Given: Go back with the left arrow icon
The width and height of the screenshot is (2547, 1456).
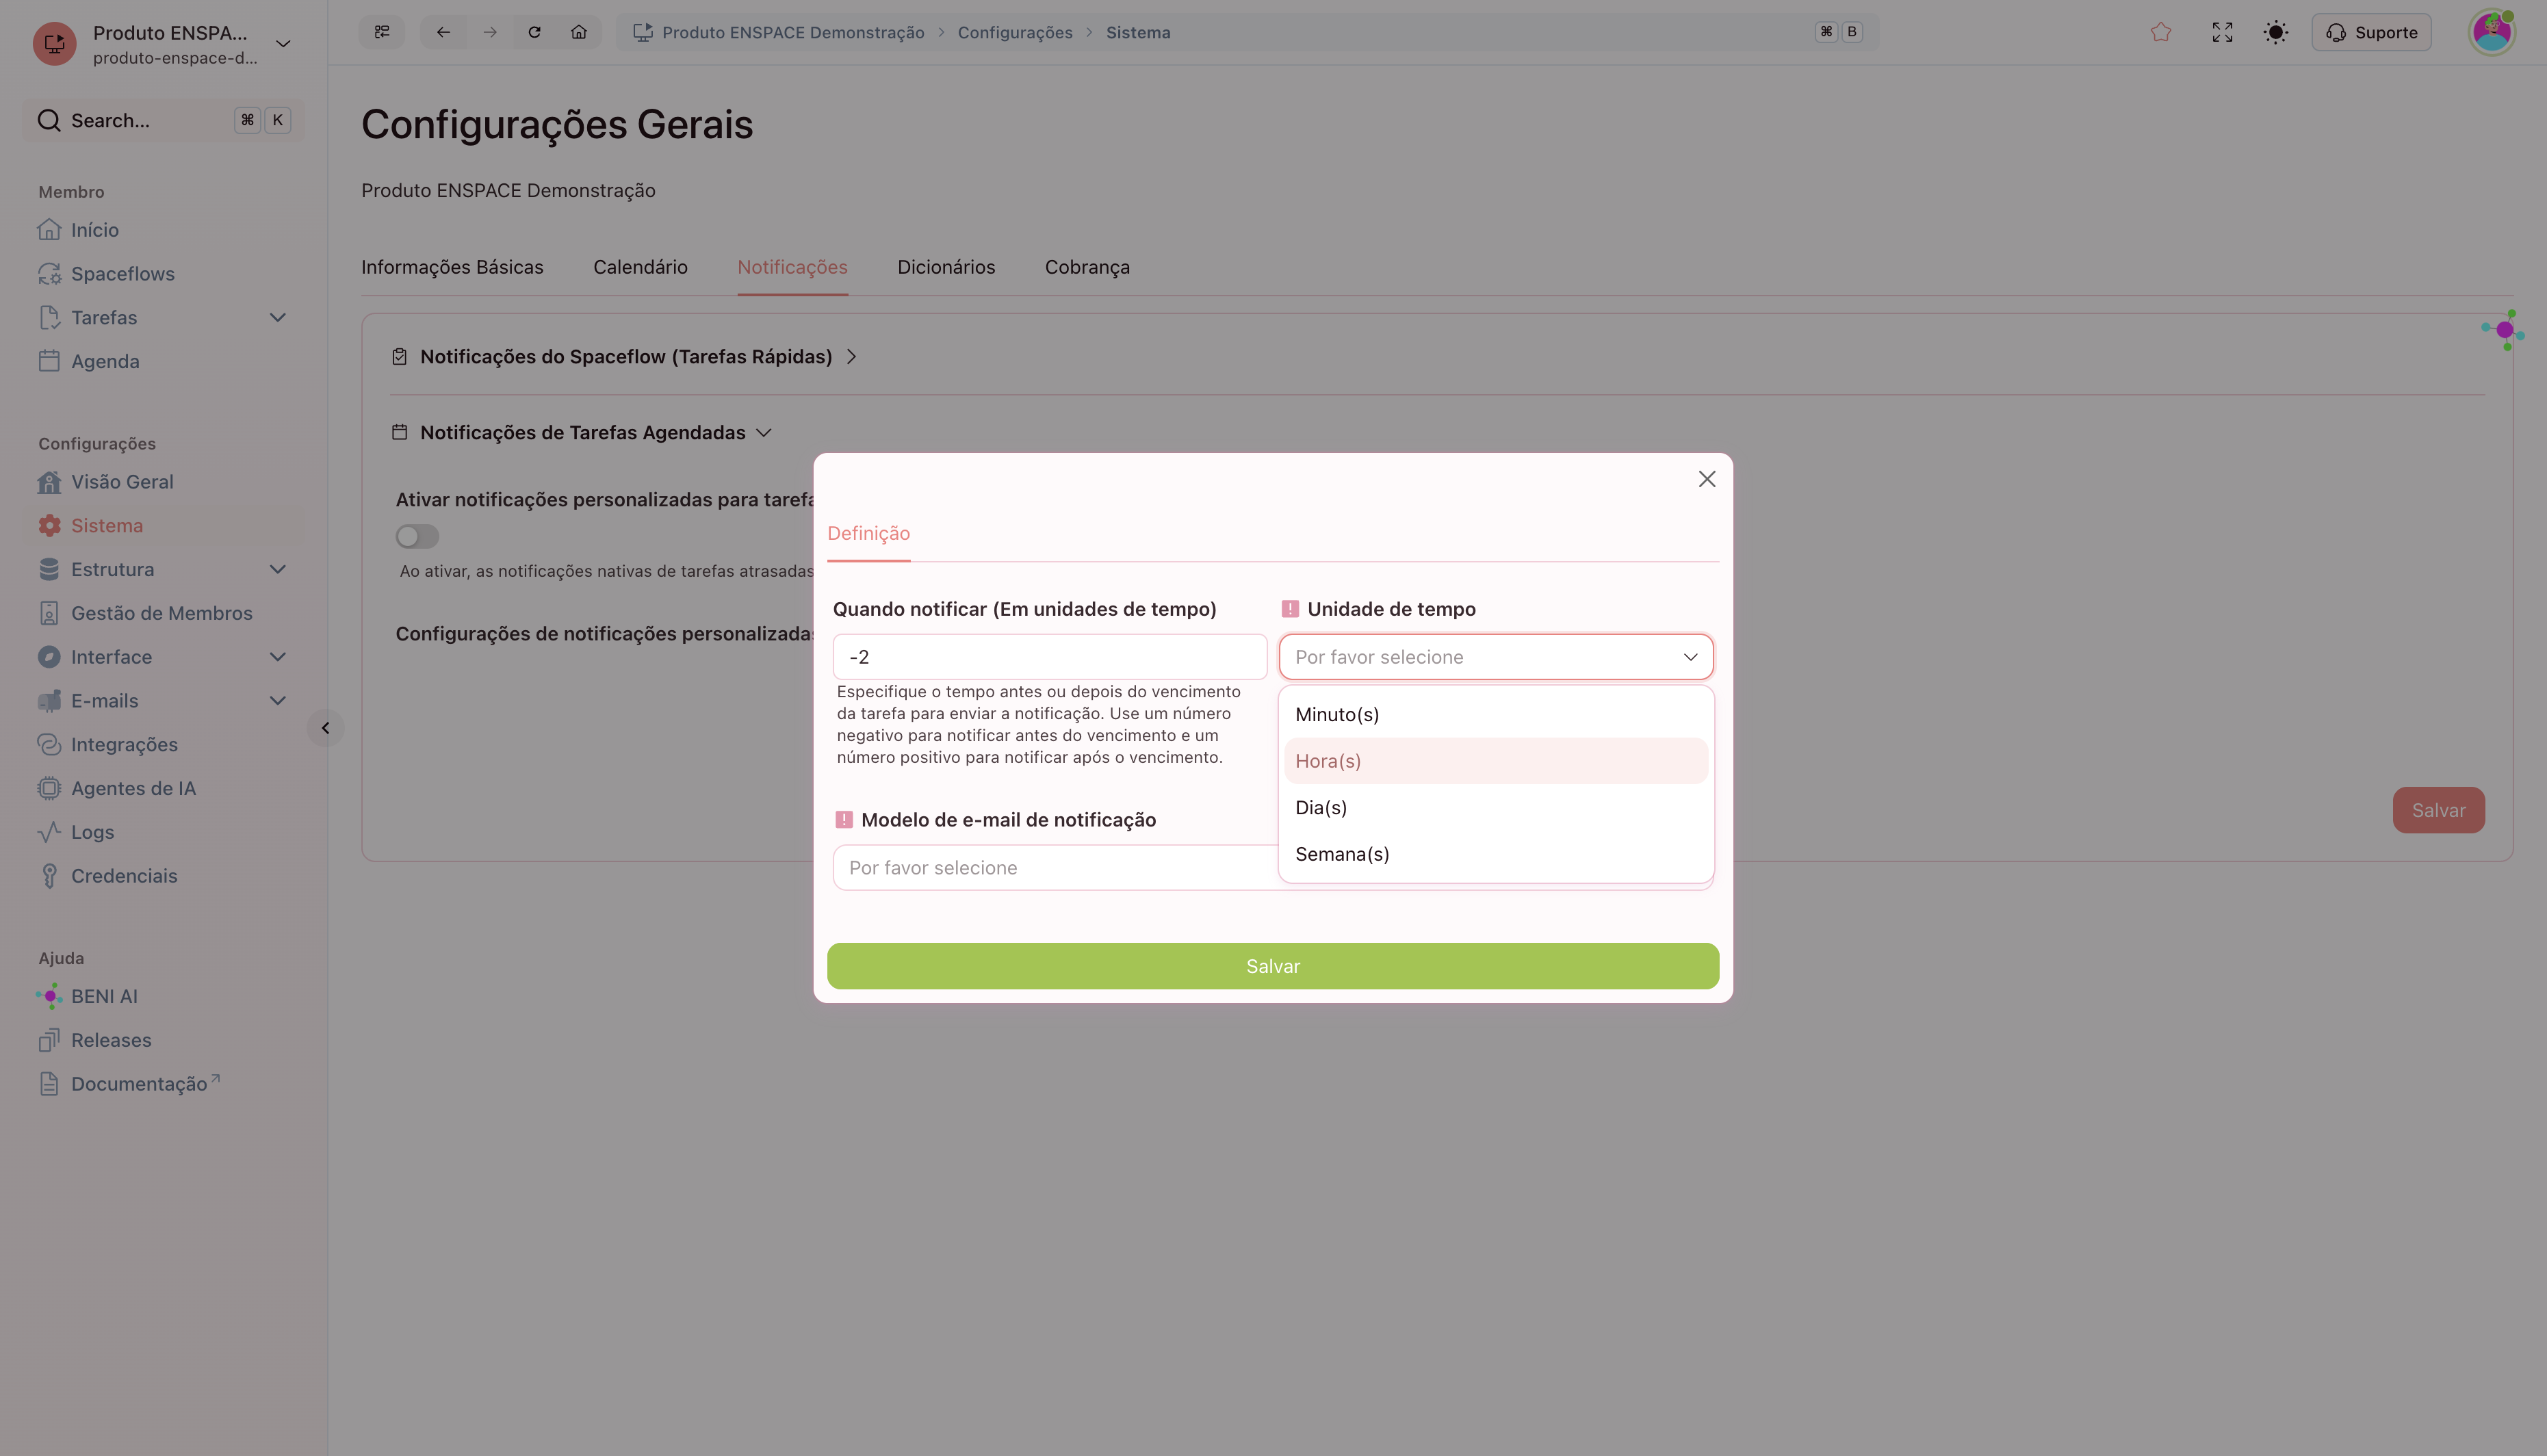Looking at the screenshot, I should (443, 32).
